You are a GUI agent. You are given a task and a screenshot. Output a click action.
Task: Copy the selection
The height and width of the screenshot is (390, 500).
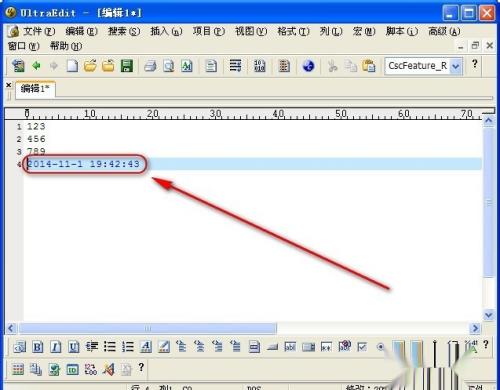pyautogui.click(x=350, y=66)
